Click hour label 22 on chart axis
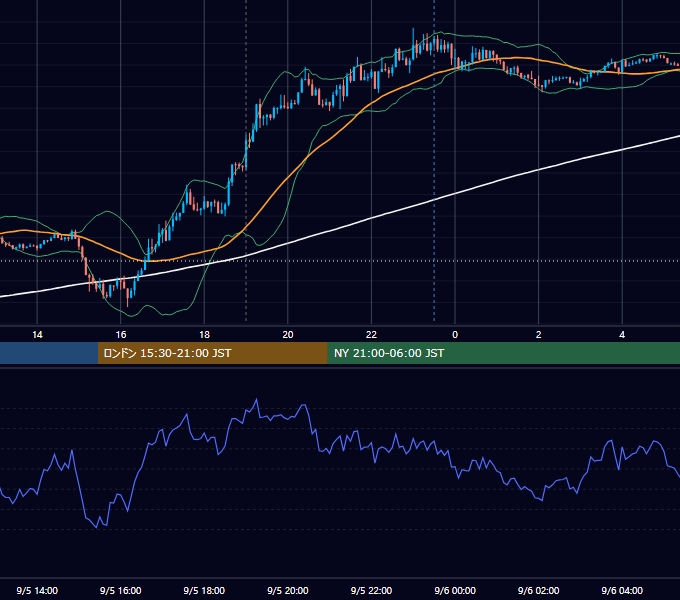The height and width of the screenshot is (600, 680). (x=371, y=335)
